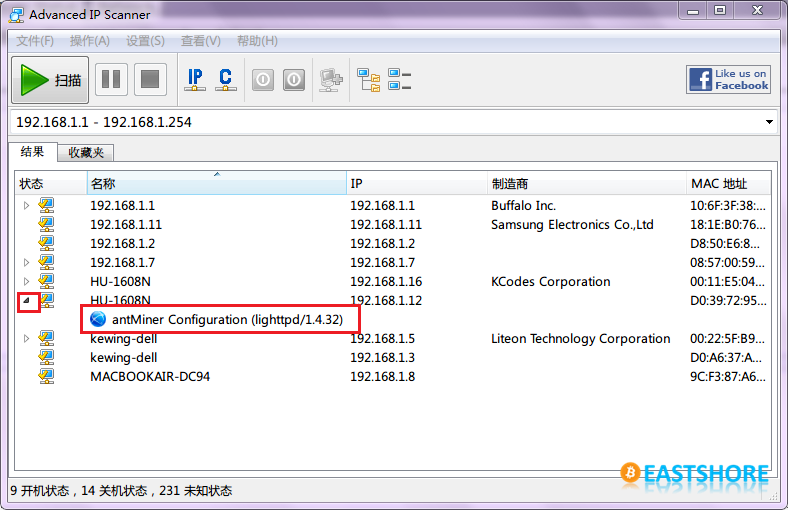Click the IP cell 192.168.1.3

(x=382, y=358)
